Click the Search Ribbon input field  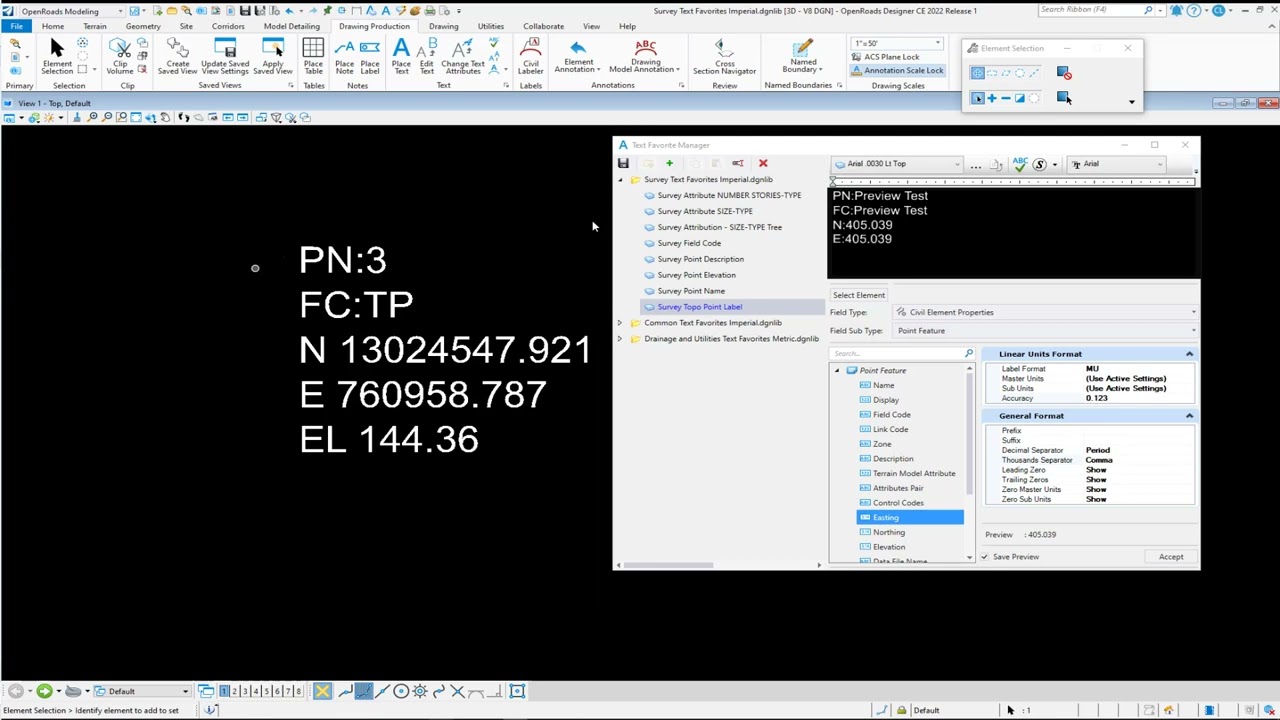click(1090, 10)
